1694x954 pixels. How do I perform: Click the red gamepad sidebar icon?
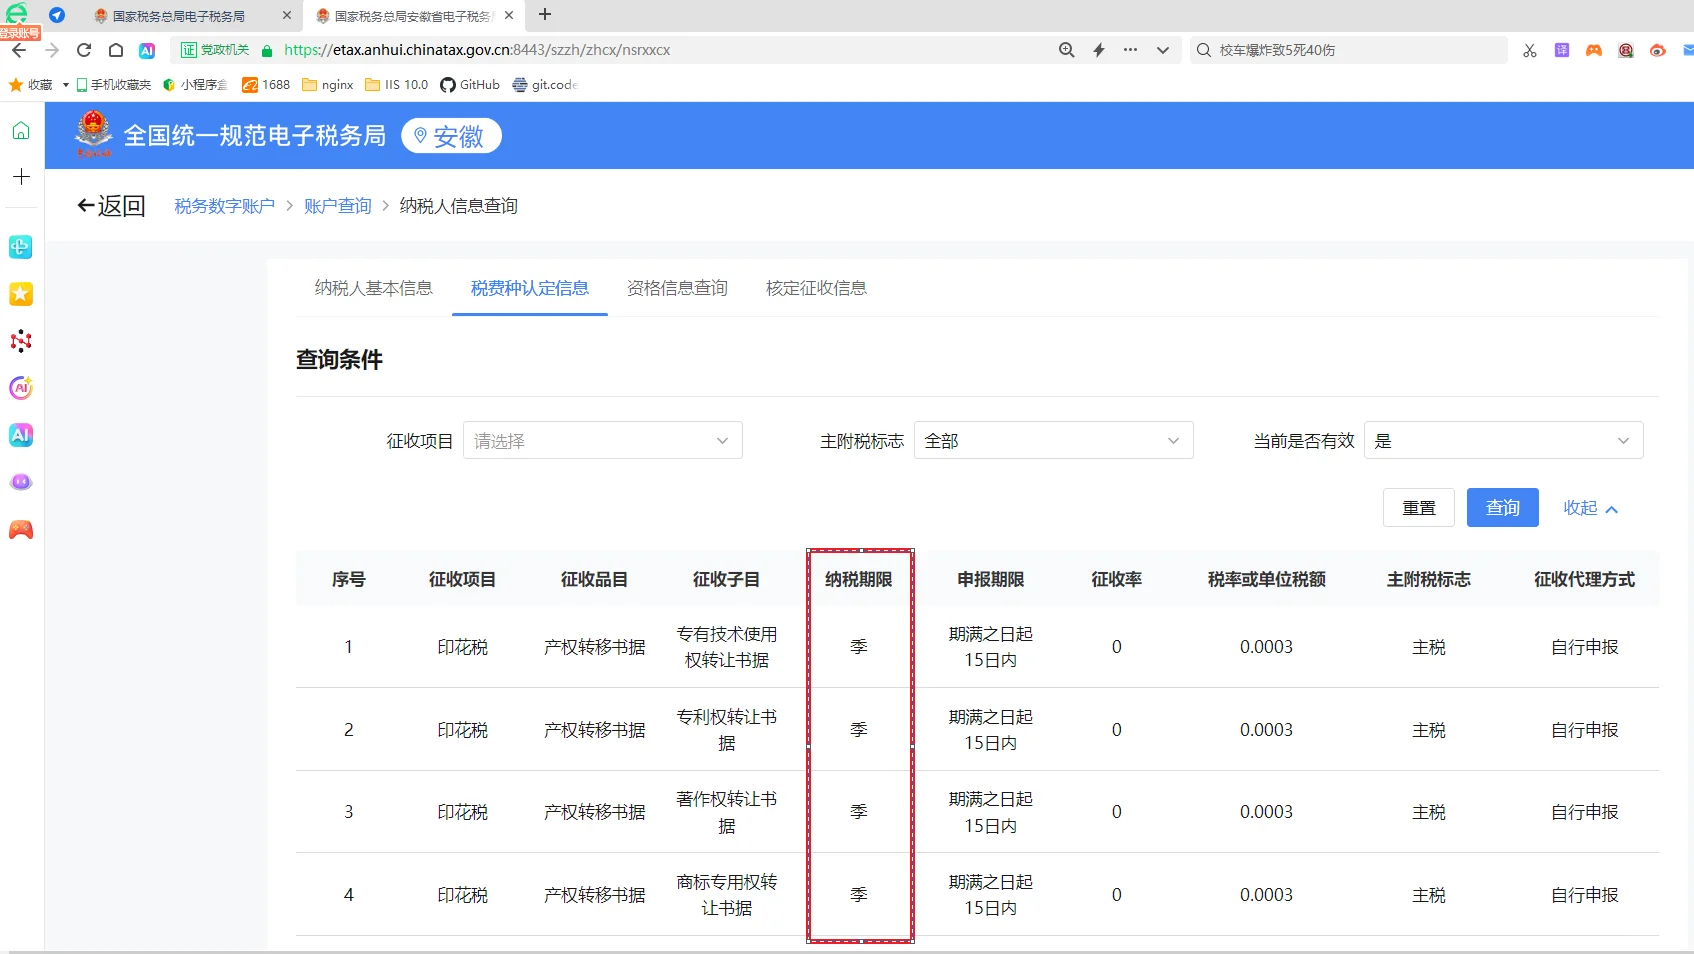[21, 529]
